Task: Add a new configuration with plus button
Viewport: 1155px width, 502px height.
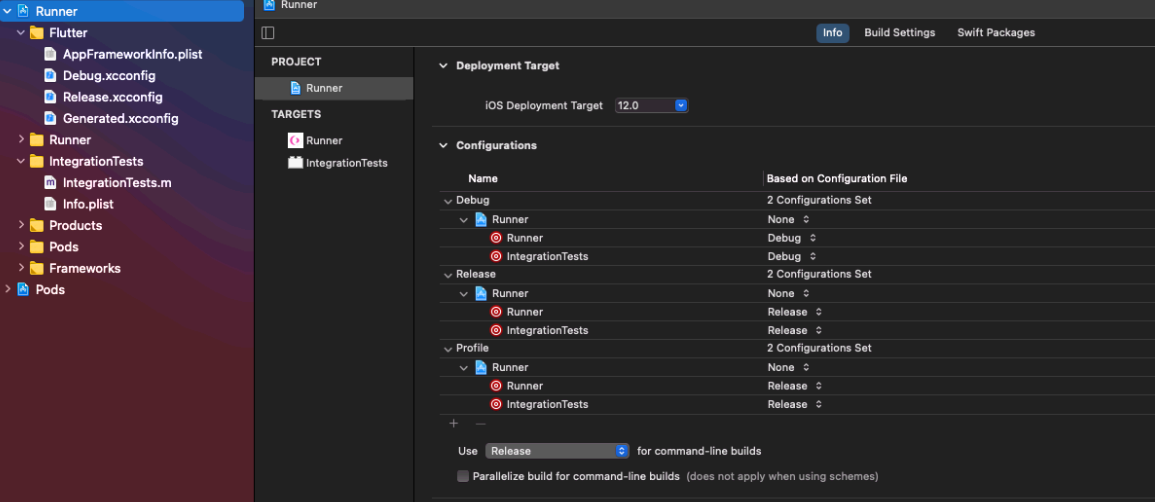Action: [454, 423]
